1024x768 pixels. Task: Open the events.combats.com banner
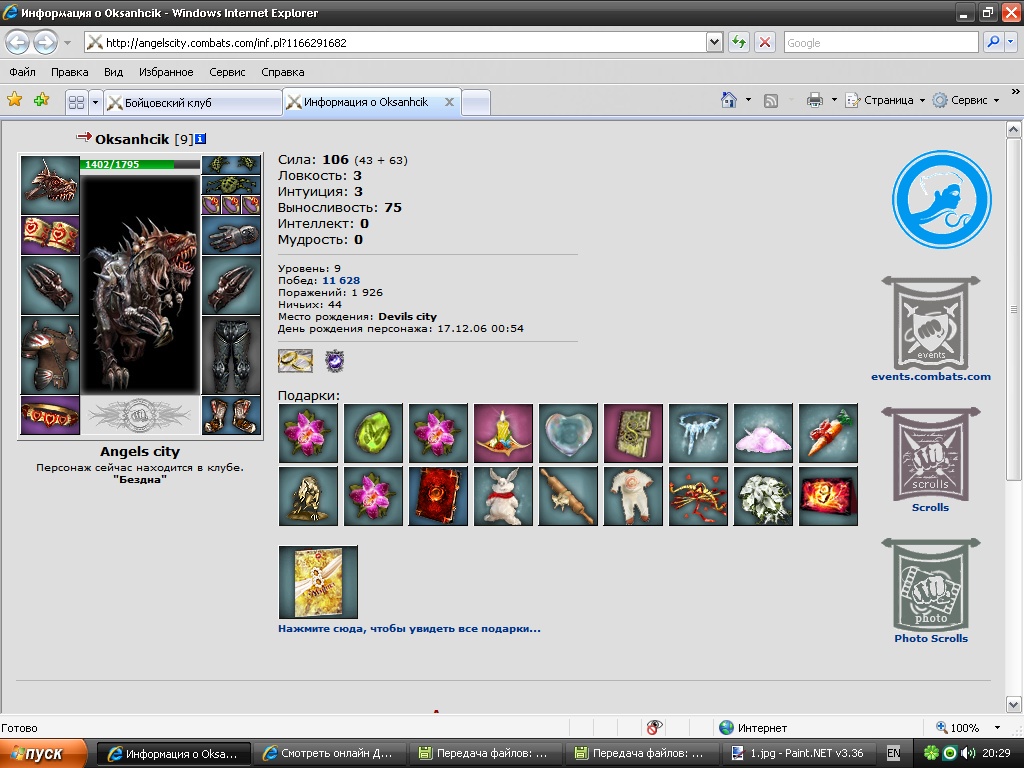click(x=931, y=323)
